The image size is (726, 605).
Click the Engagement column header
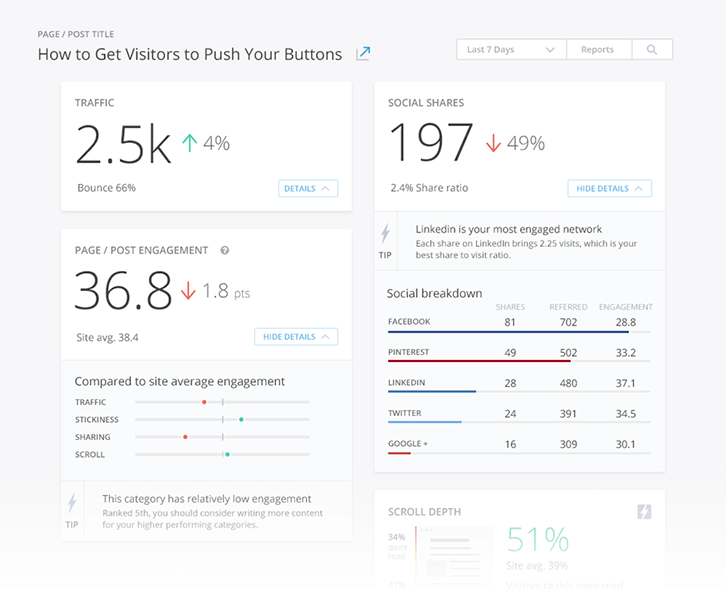pyautogui.click(x=626, y=307)
